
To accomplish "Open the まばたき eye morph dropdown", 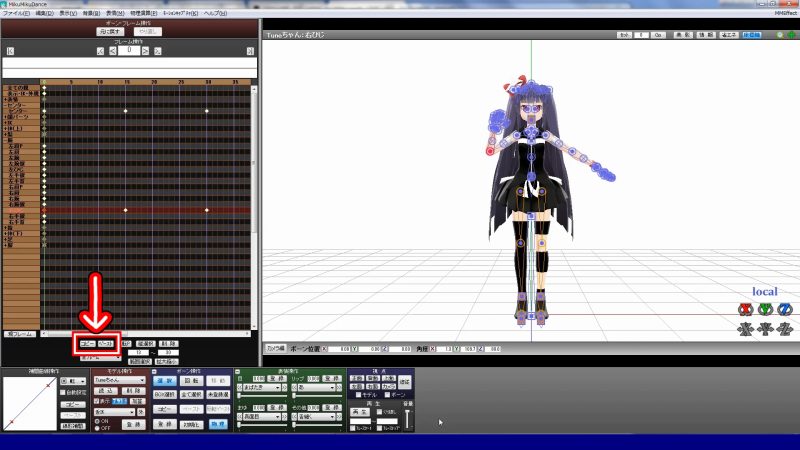I will [262, 388].
